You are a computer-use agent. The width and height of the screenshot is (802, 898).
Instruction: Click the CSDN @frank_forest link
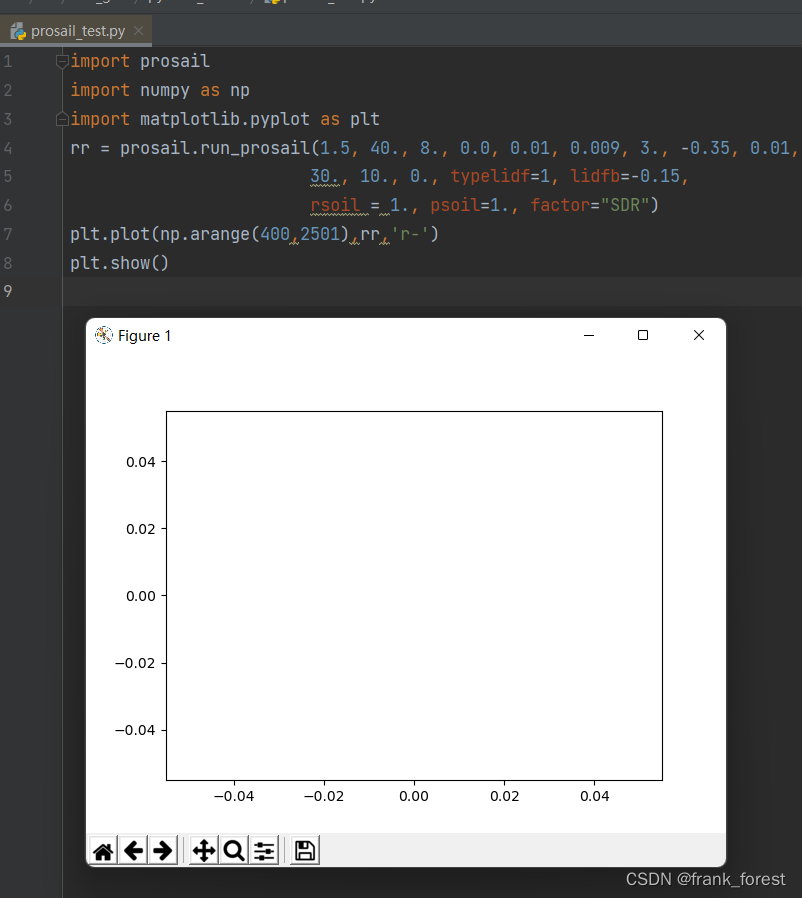click(x=706, y=879)
